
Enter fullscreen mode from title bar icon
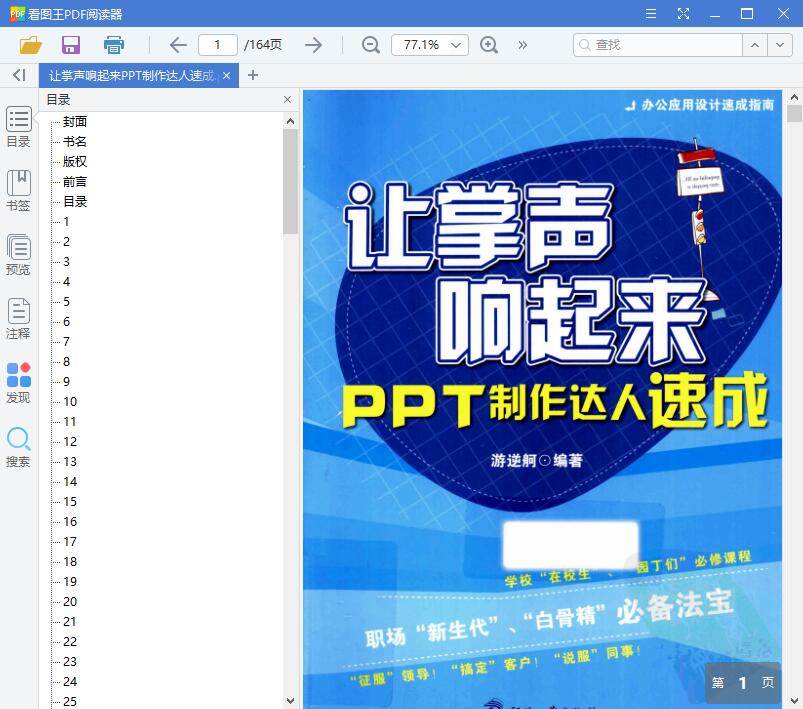coord(683,13)
